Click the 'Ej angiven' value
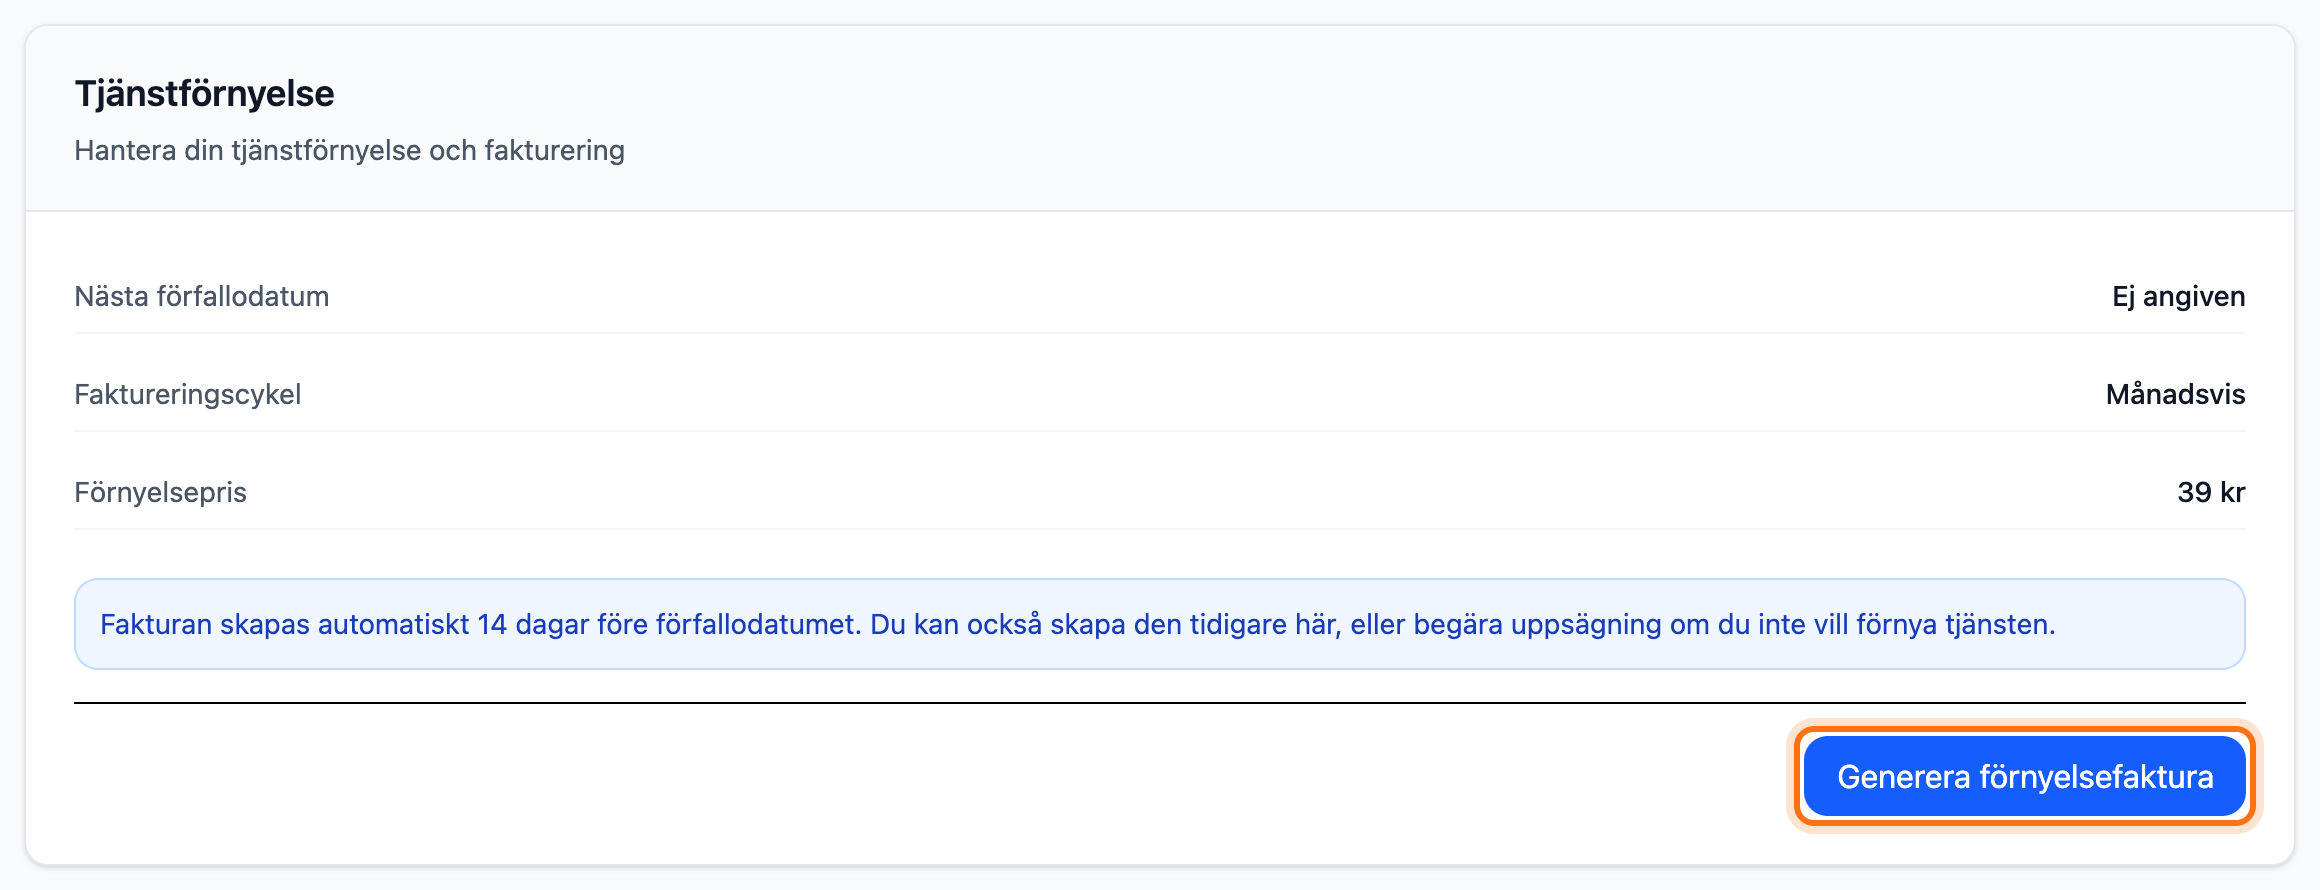The height and width of the screenshot is (890, 2320). pyautogui.click(x=2178, y=297)
